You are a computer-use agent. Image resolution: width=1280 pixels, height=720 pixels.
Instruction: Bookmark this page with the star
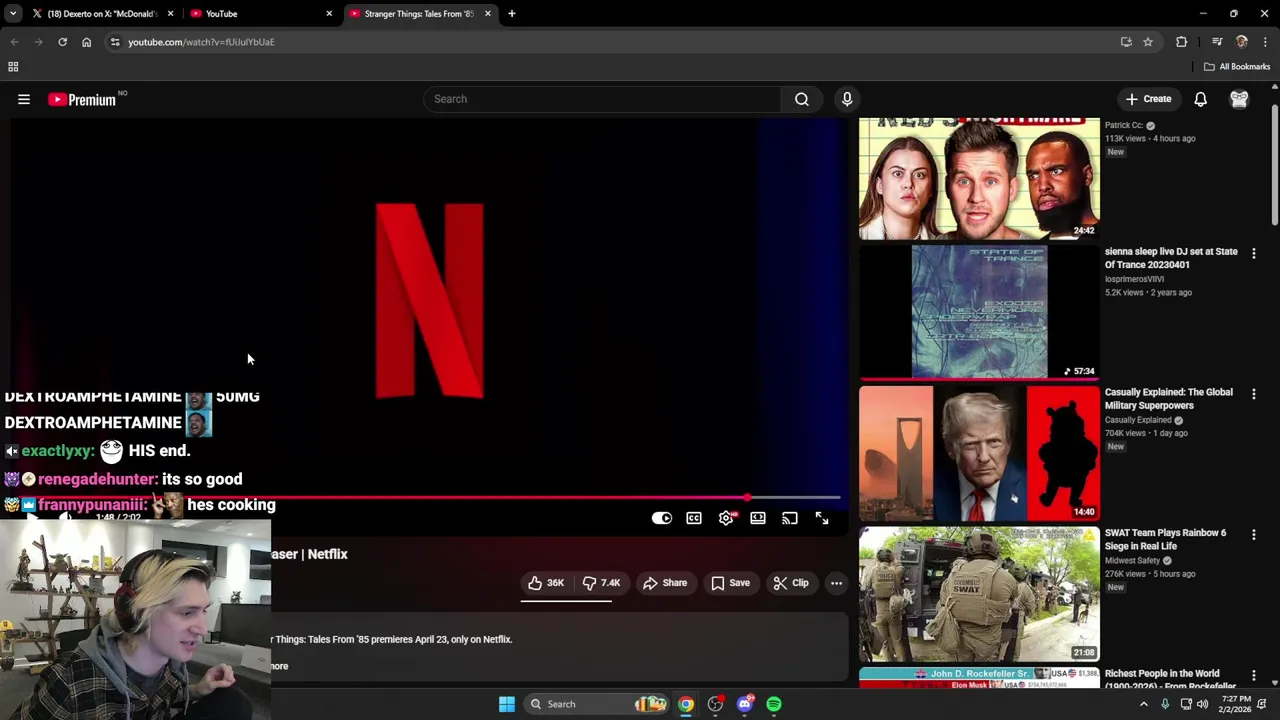click(x=1148, y=42)
